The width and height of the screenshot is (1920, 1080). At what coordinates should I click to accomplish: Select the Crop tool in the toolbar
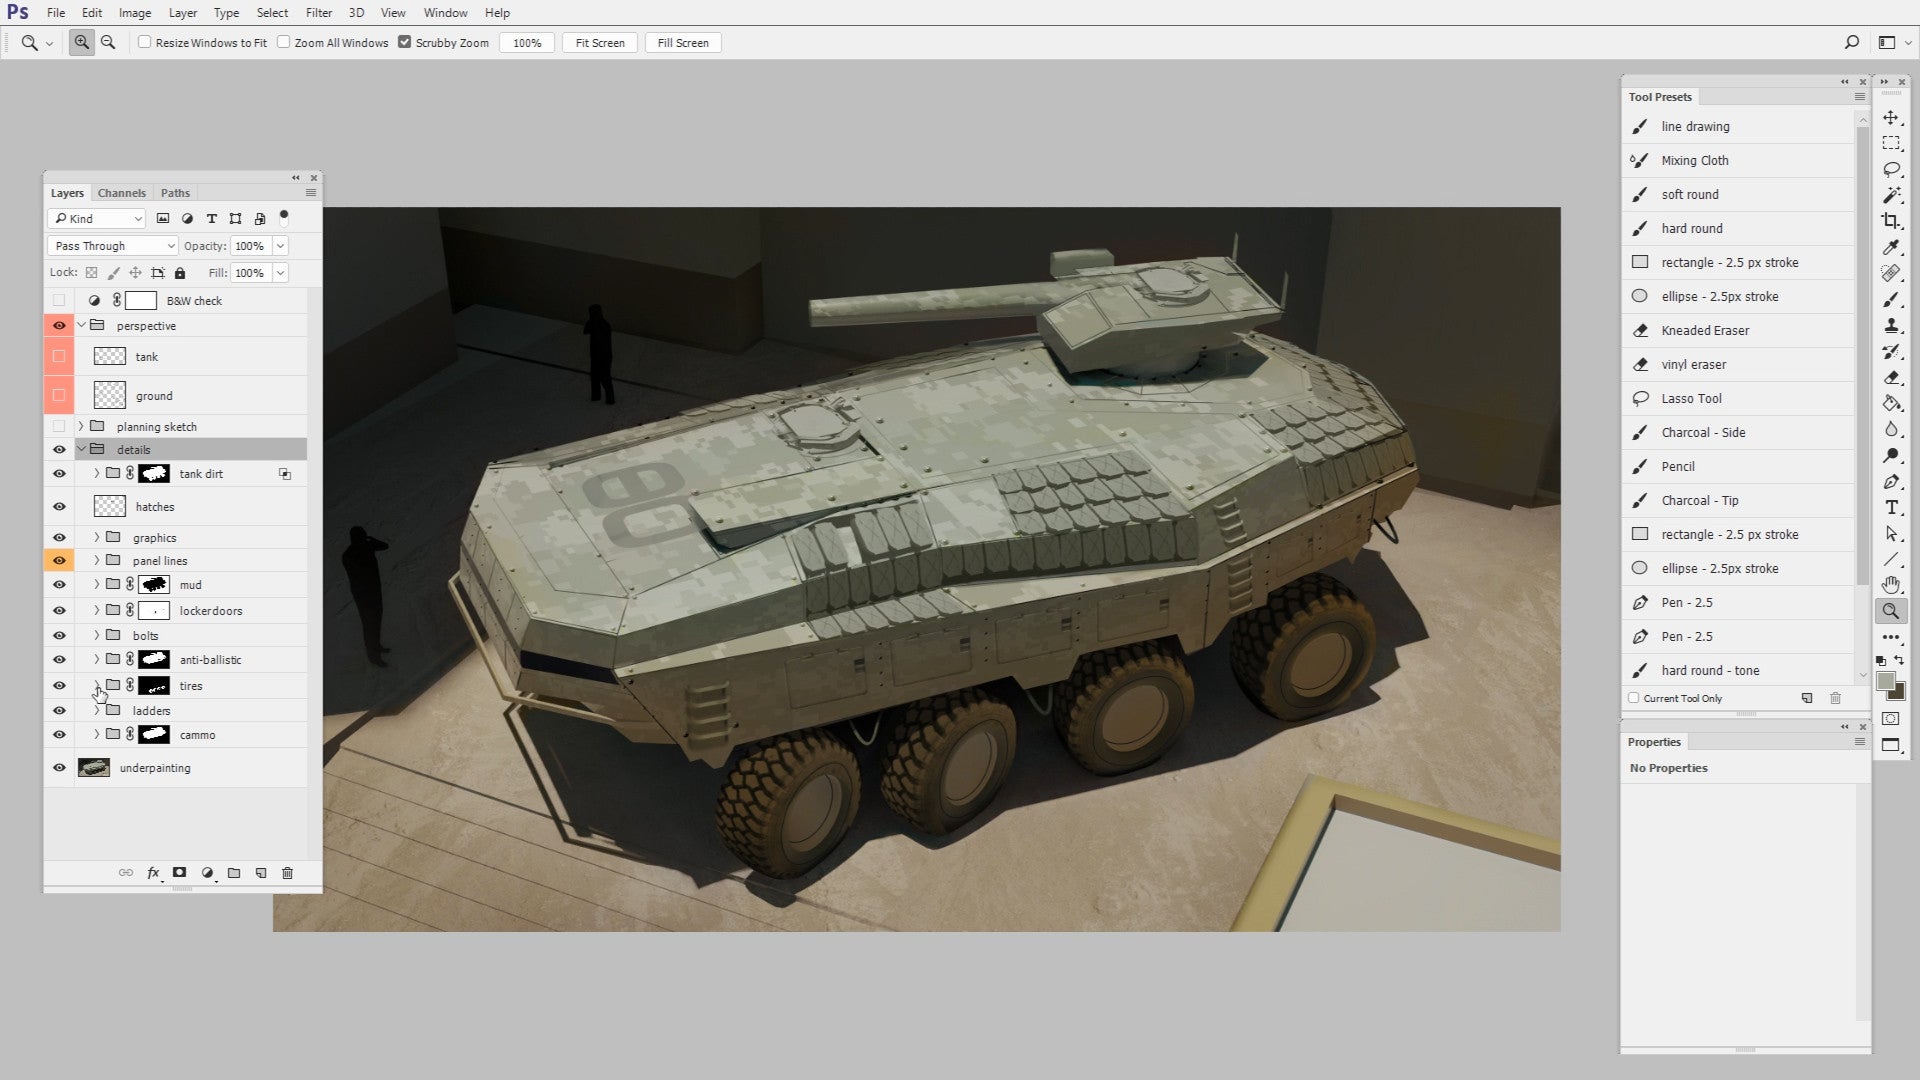coord(1892,221)
